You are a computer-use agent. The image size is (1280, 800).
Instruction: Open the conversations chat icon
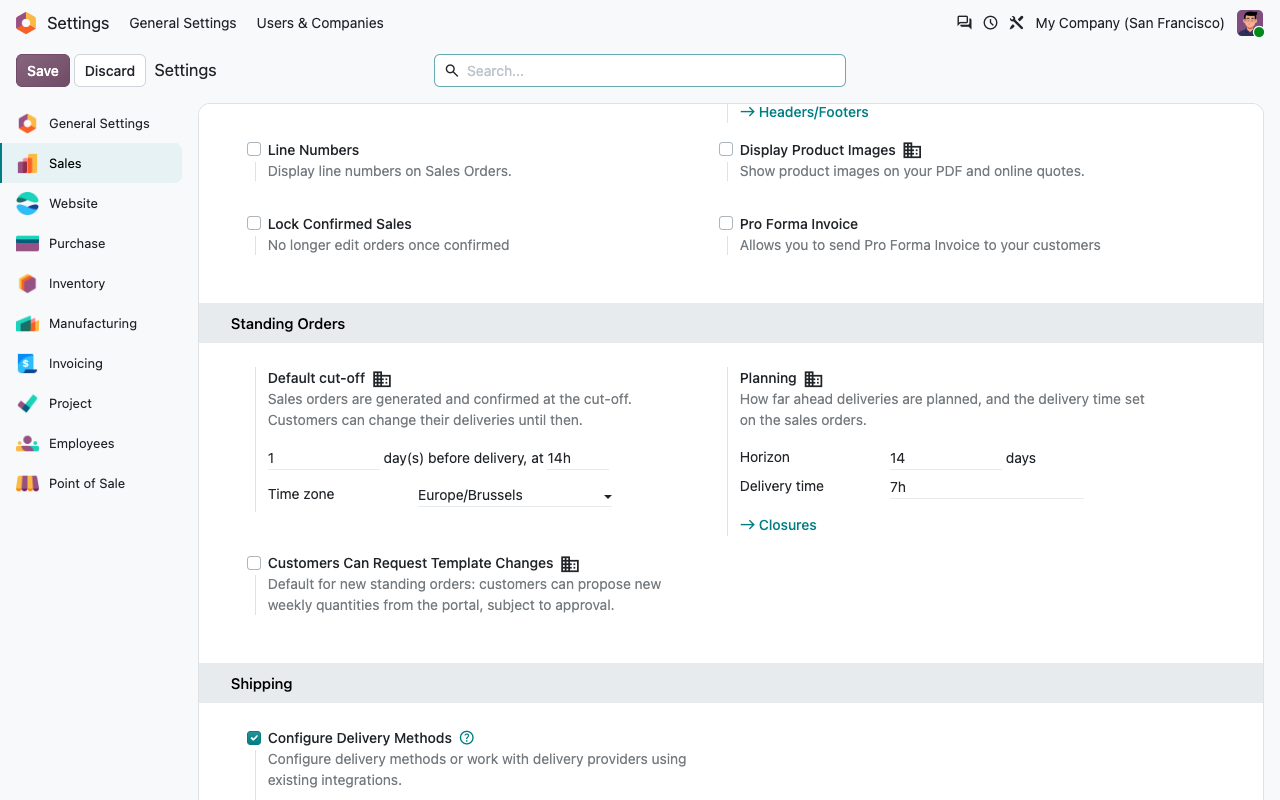click(x=964, y=23)
